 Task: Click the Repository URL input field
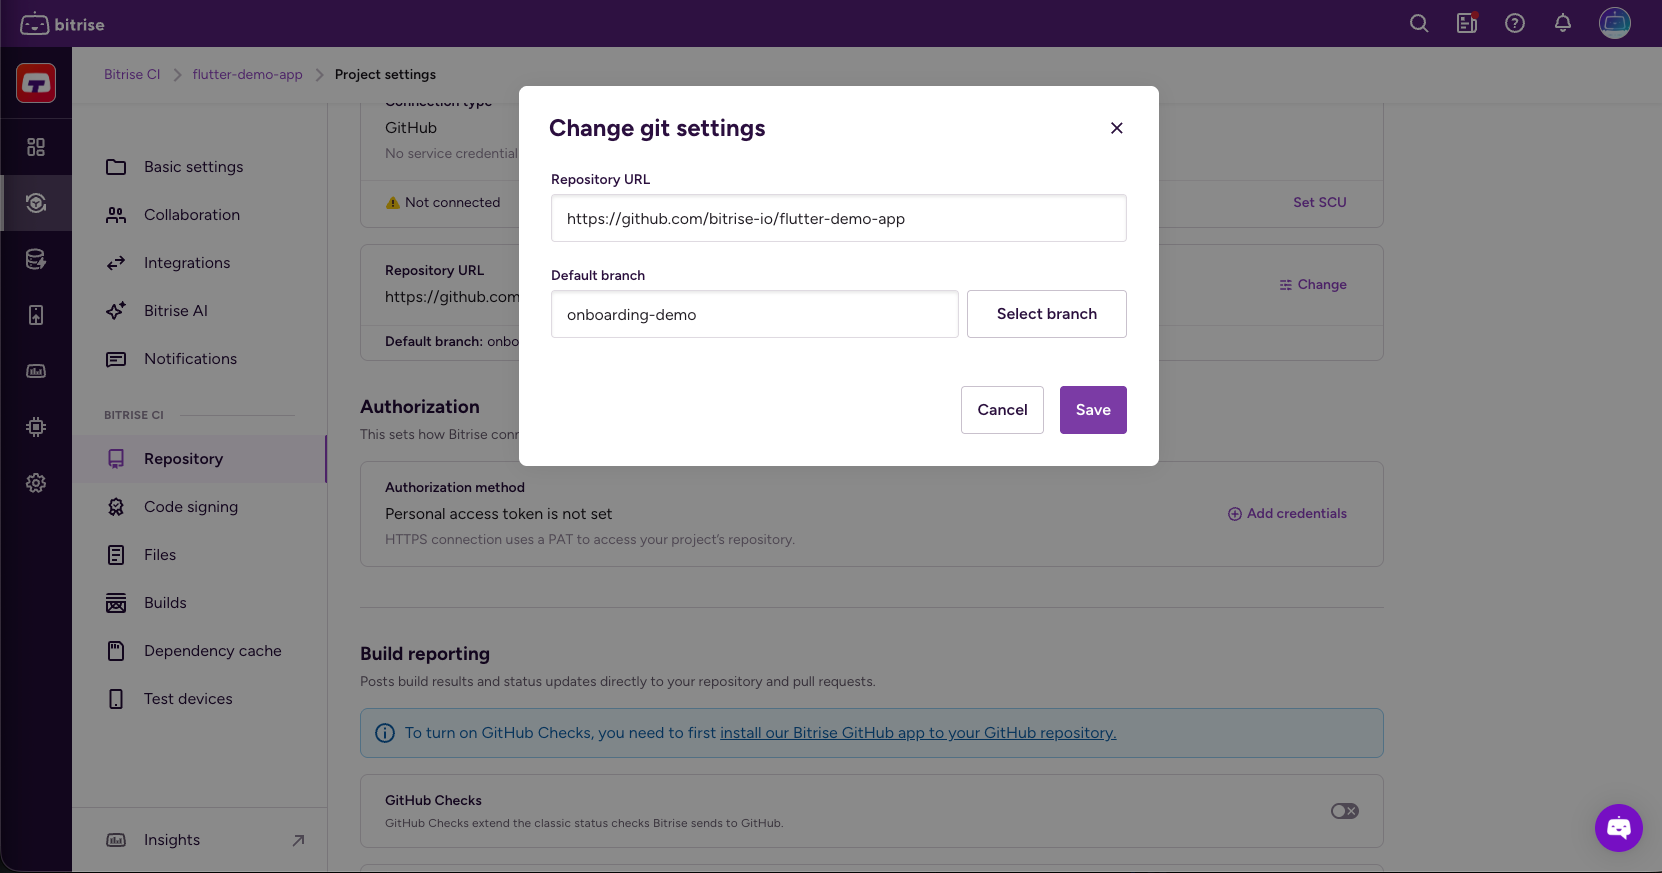point(839,218)
